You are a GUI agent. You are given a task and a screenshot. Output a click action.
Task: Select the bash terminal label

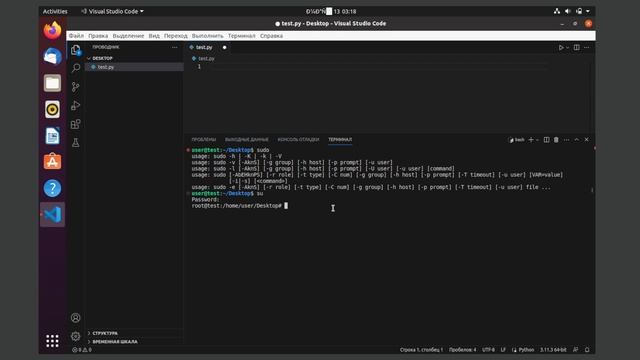coord(516,140)
